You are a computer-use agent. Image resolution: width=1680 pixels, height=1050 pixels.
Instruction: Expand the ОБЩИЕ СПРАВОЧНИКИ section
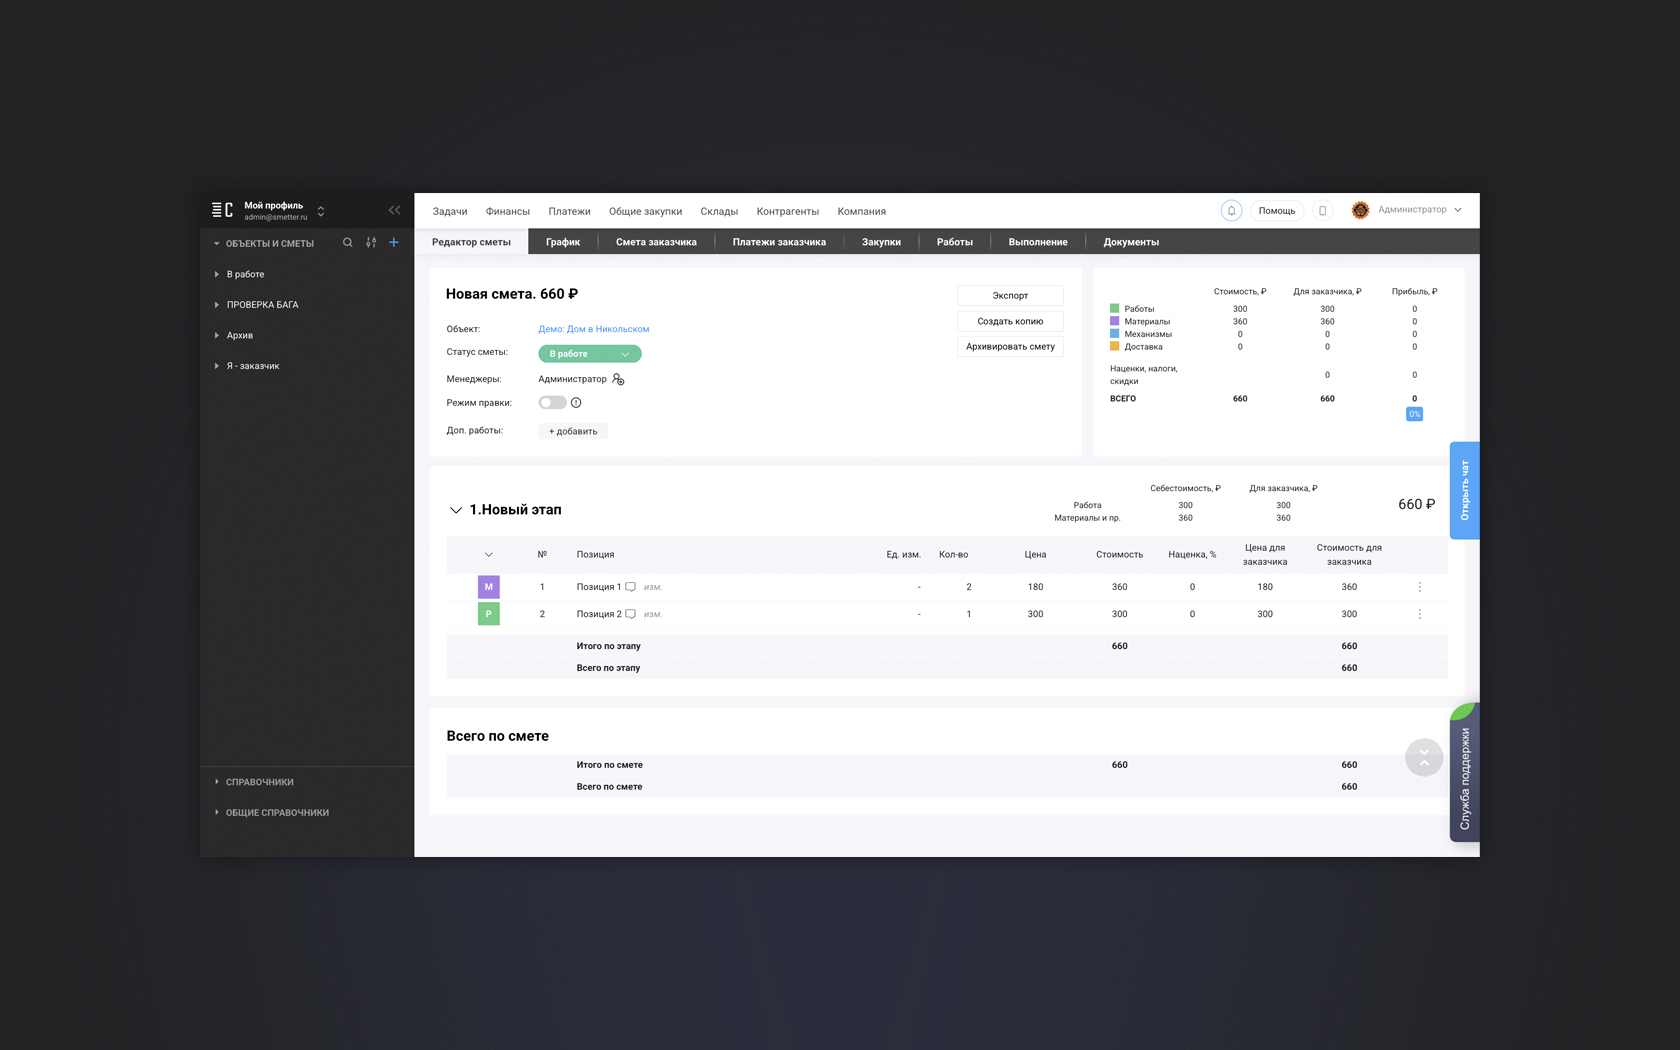(216, 813)
